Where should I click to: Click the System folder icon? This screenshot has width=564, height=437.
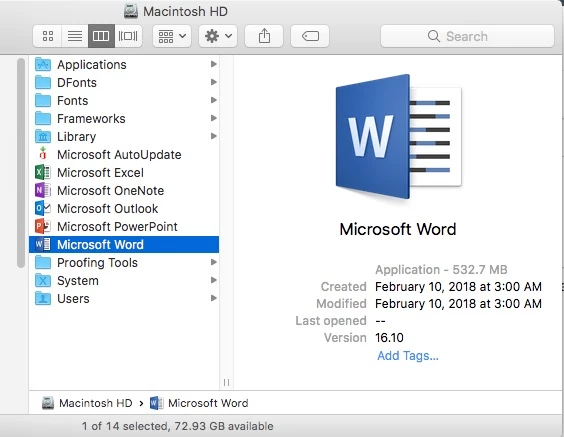click(43, 281)
